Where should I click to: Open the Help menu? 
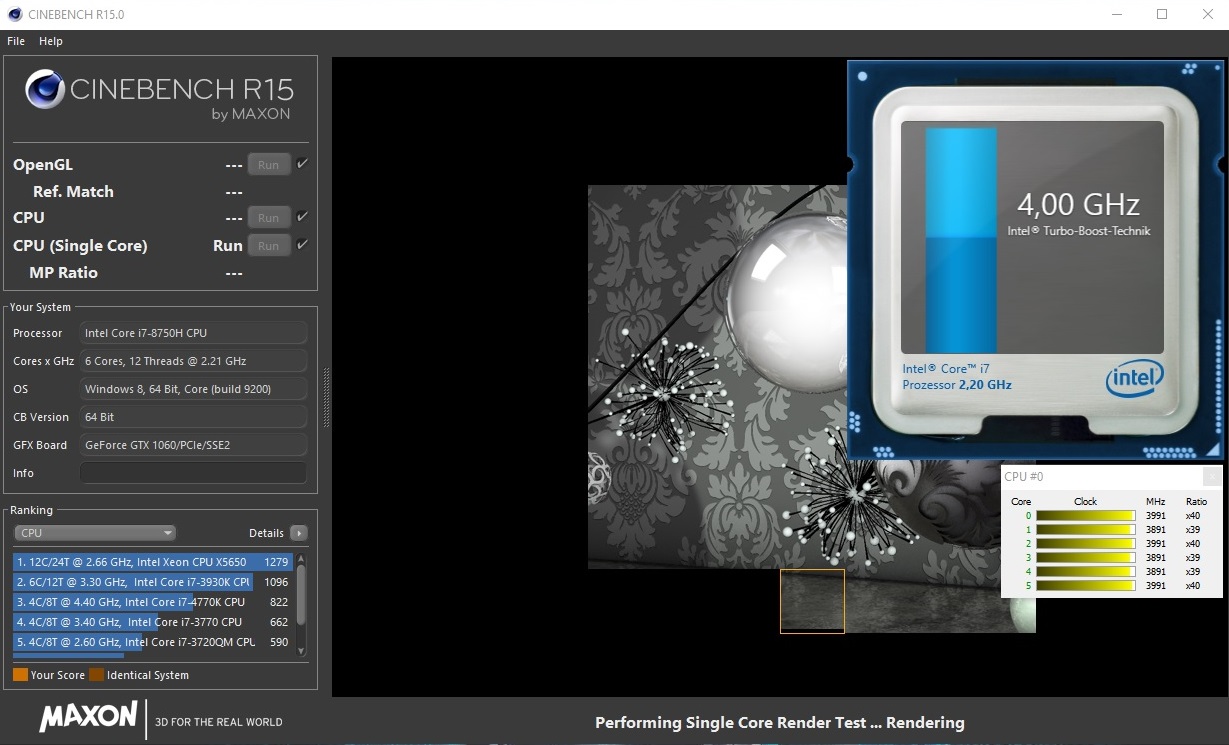[x=51, y=41]
